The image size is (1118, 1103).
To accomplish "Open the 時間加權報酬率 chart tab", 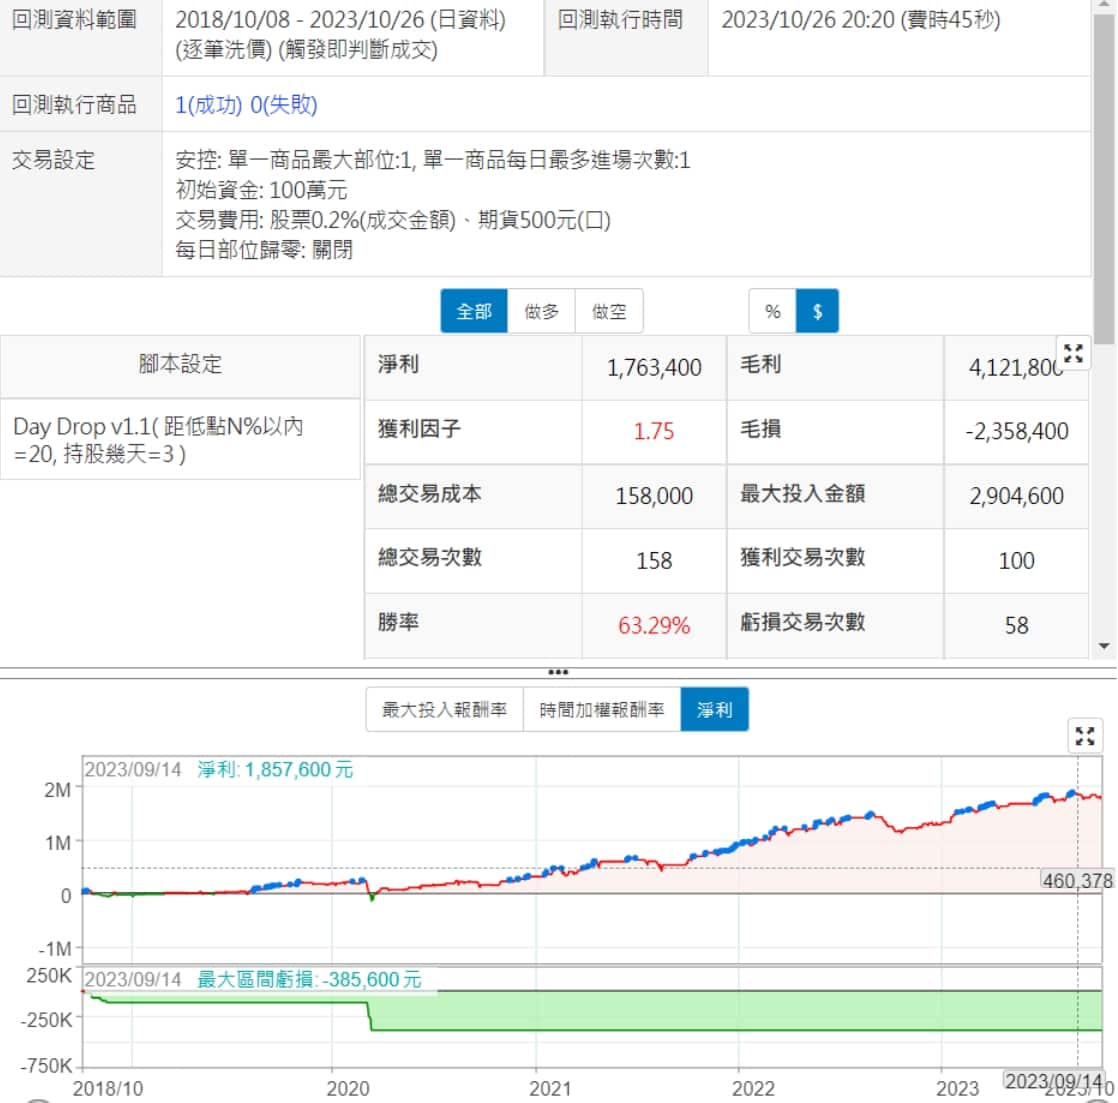I will click(601, 710).
